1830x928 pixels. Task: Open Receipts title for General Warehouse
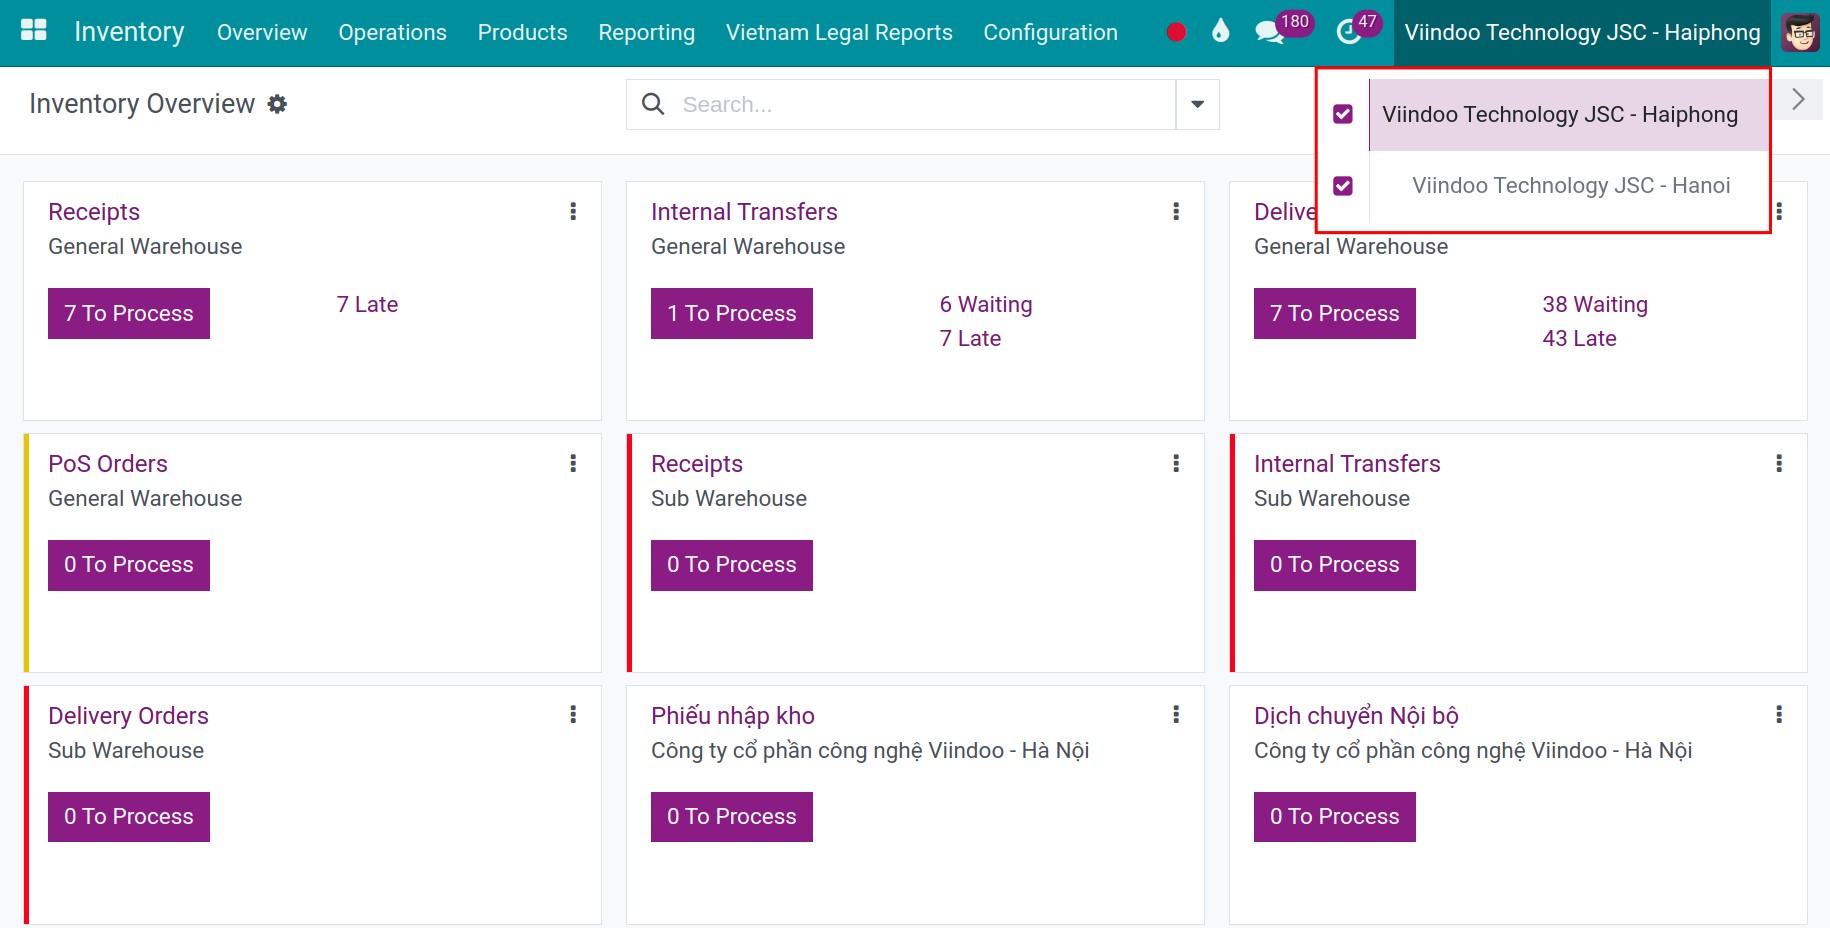(x=94, y=212)
